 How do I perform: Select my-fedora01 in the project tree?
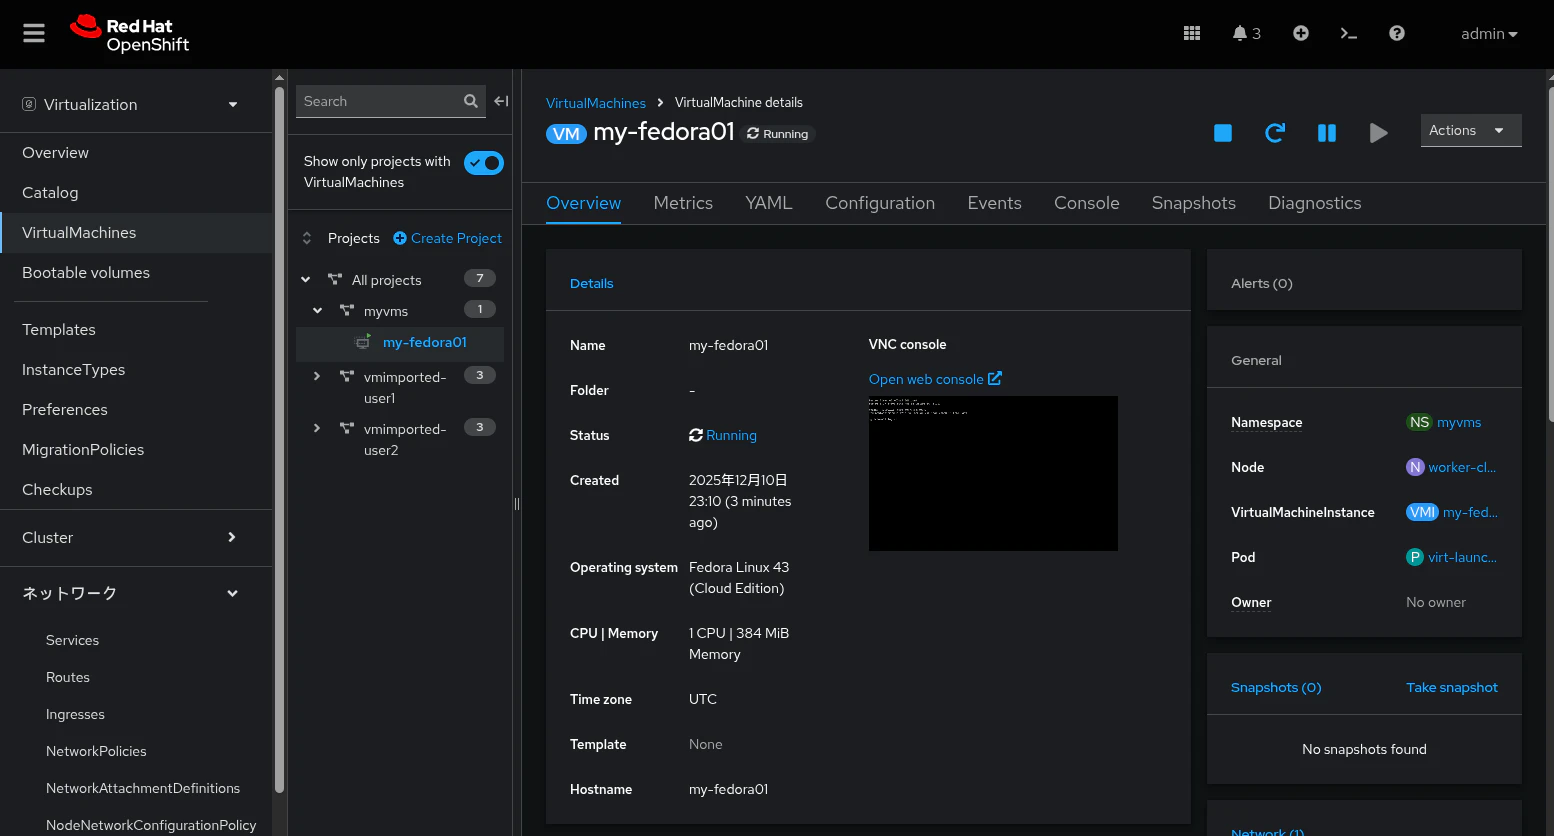coord(425,342)
